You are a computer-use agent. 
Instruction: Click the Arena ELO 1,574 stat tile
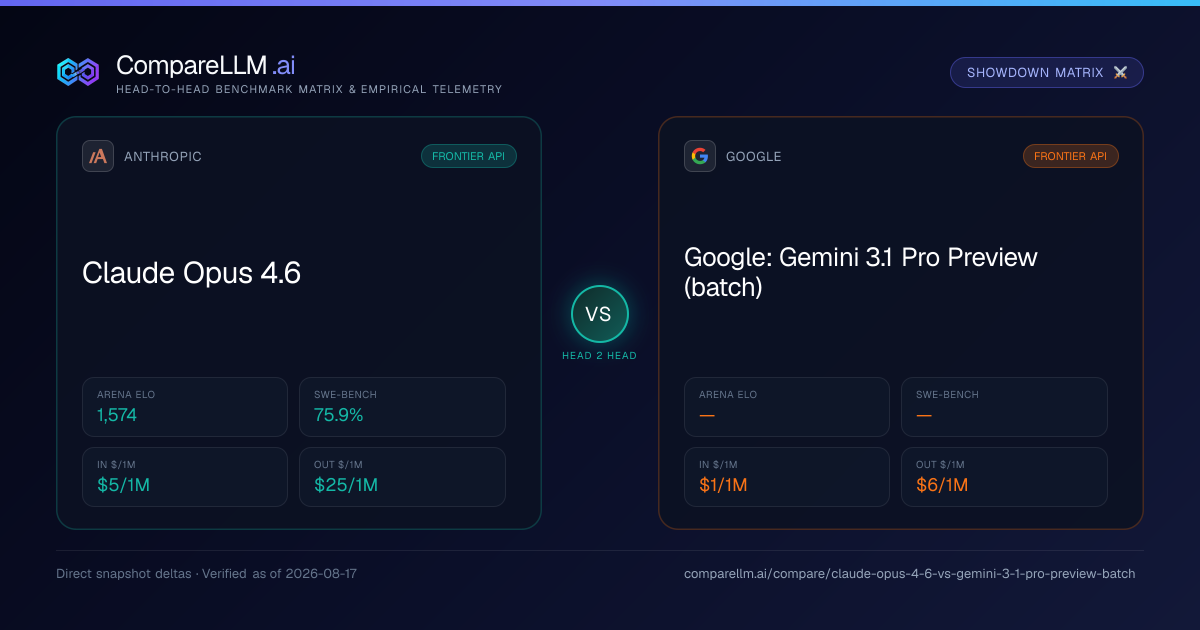(185, 407)
